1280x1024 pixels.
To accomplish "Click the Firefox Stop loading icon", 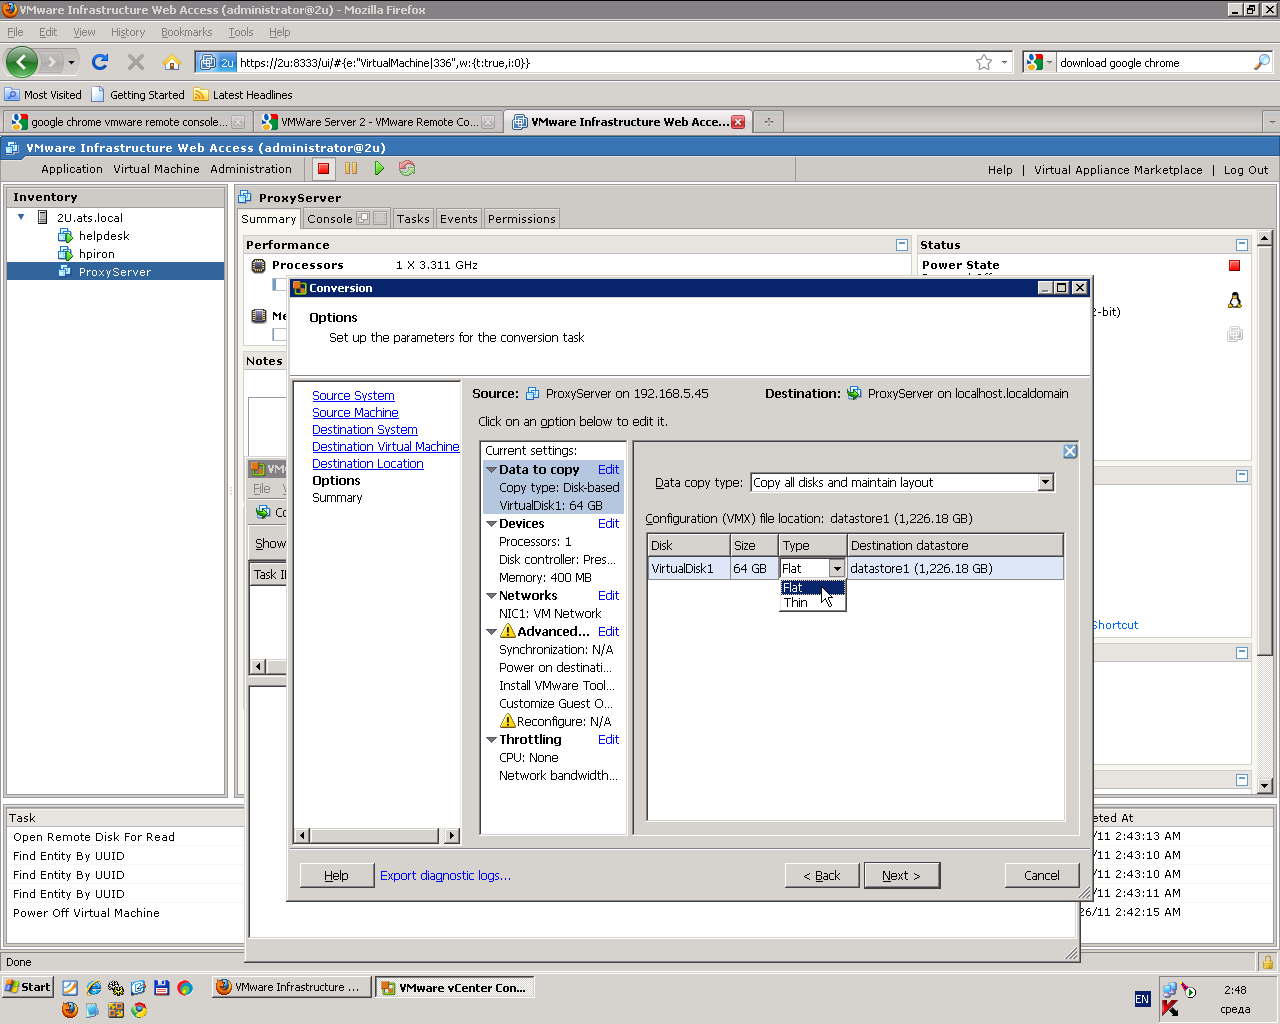I will (136, 62).
